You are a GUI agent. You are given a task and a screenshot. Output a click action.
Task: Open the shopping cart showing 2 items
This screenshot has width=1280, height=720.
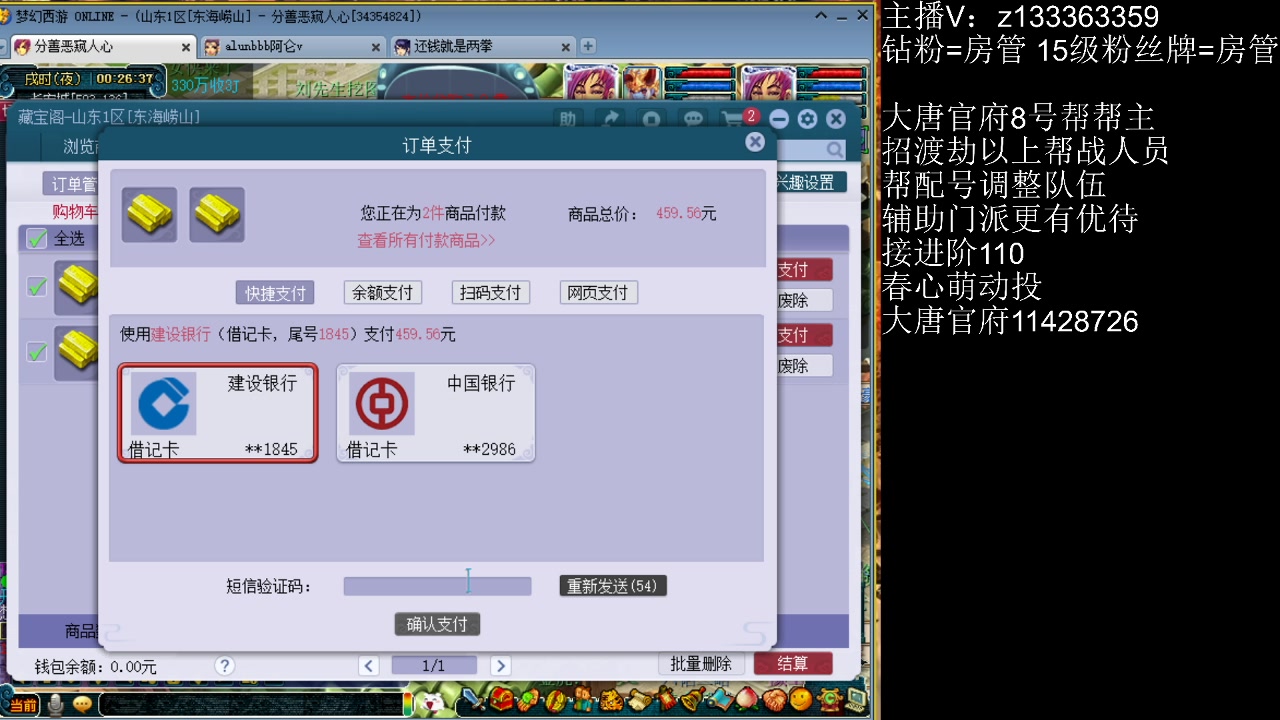tap(733, 117)
